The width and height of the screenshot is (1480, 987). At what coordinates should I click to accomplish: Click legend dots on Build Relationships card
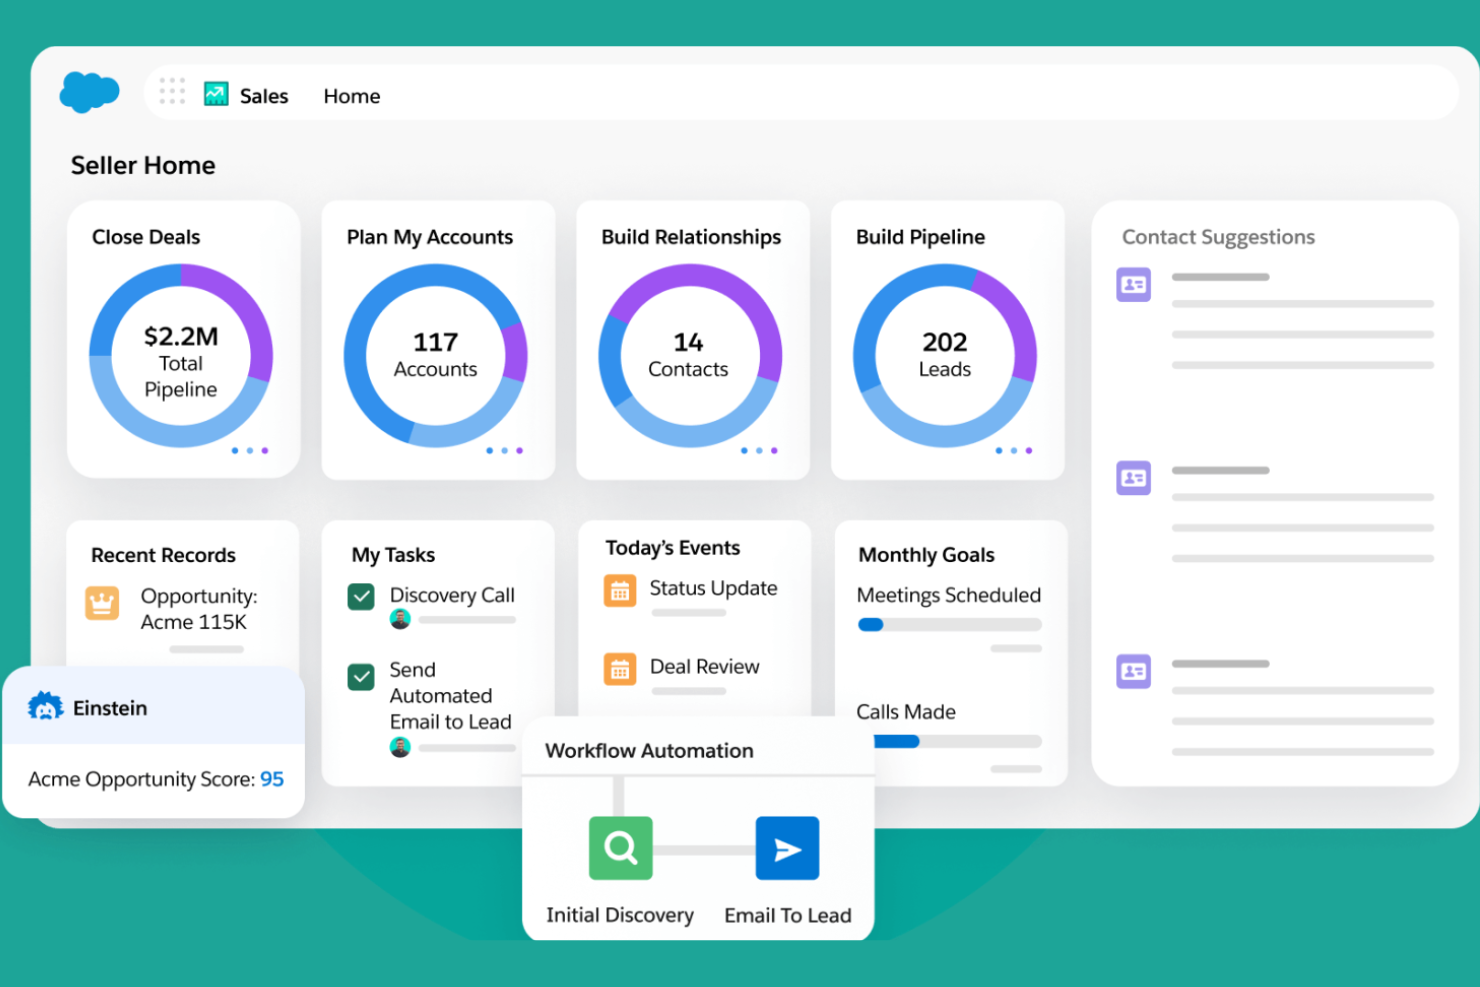759,451
